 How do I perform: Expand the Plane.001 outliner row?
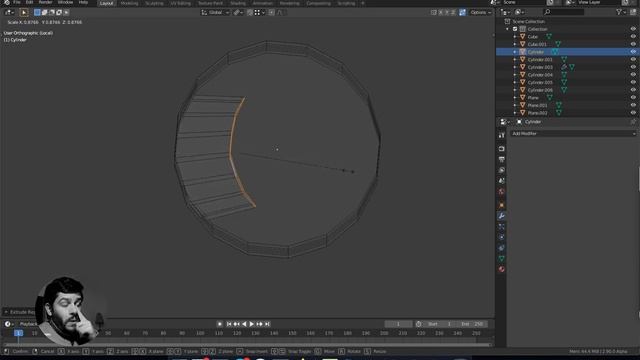pos(515,105)
